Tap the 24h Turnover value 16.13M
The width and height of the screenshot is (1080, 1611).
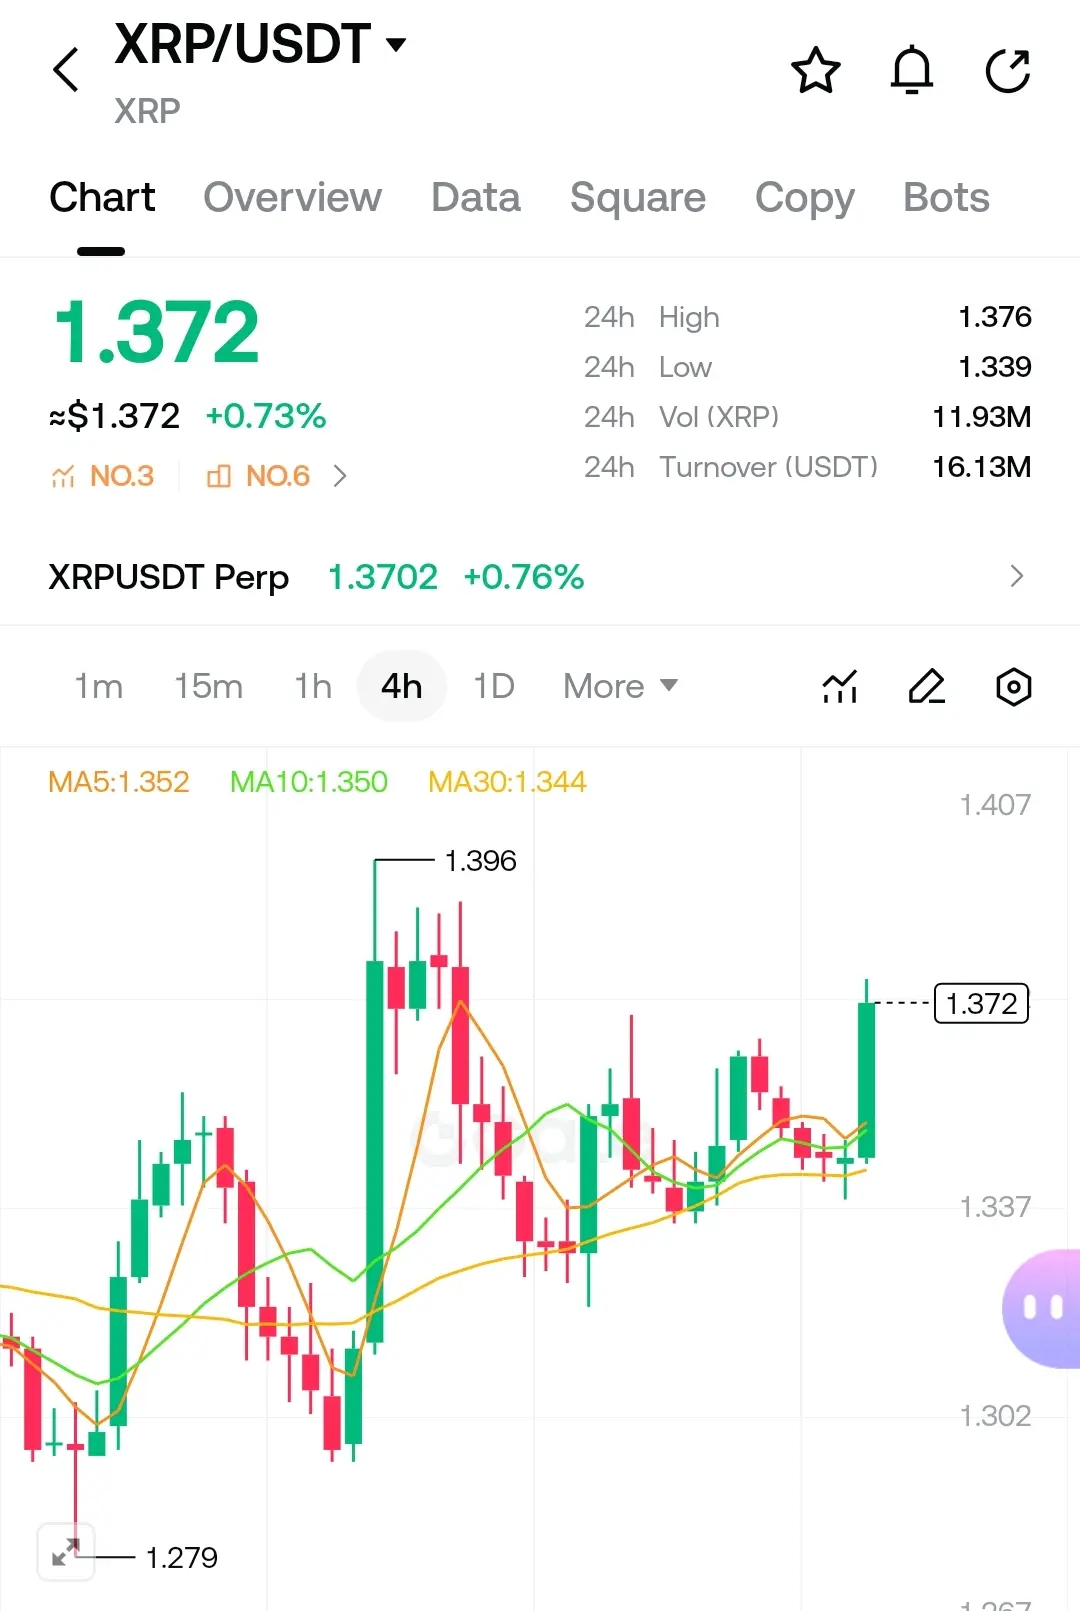pyautogui.click(x=982, y=467)
